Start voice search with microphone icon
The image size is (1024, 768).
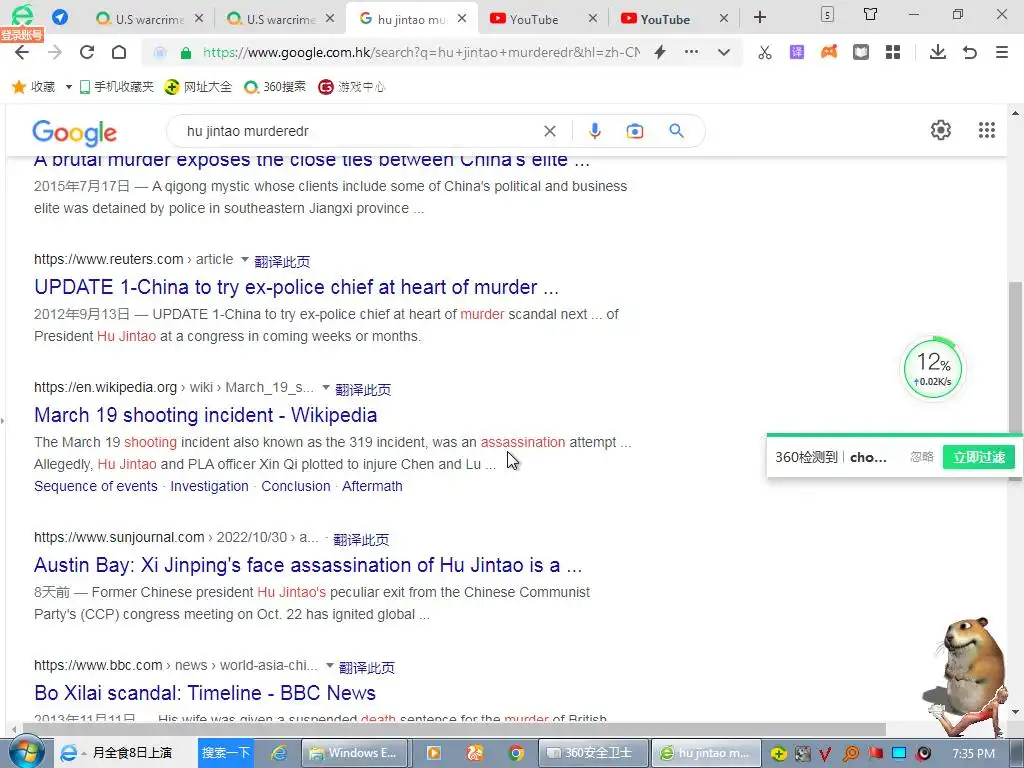[x=594, y=131]
